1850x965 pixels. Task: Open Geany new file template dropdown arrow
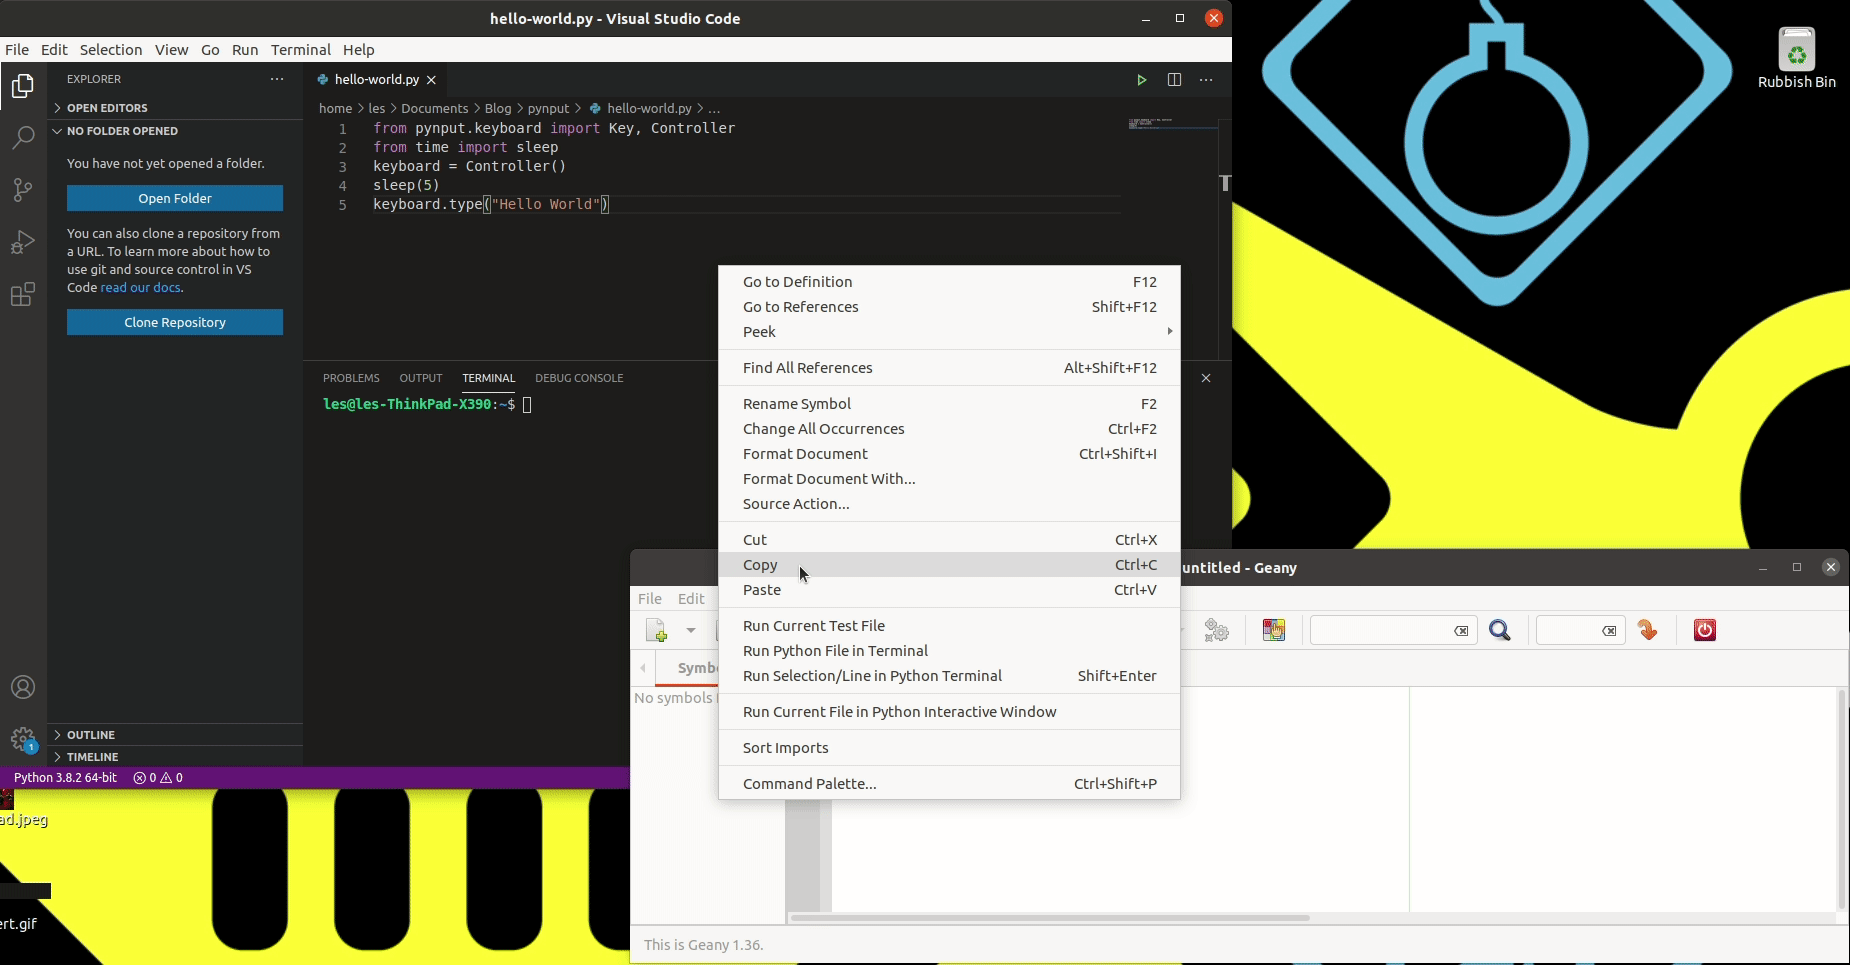690,630
